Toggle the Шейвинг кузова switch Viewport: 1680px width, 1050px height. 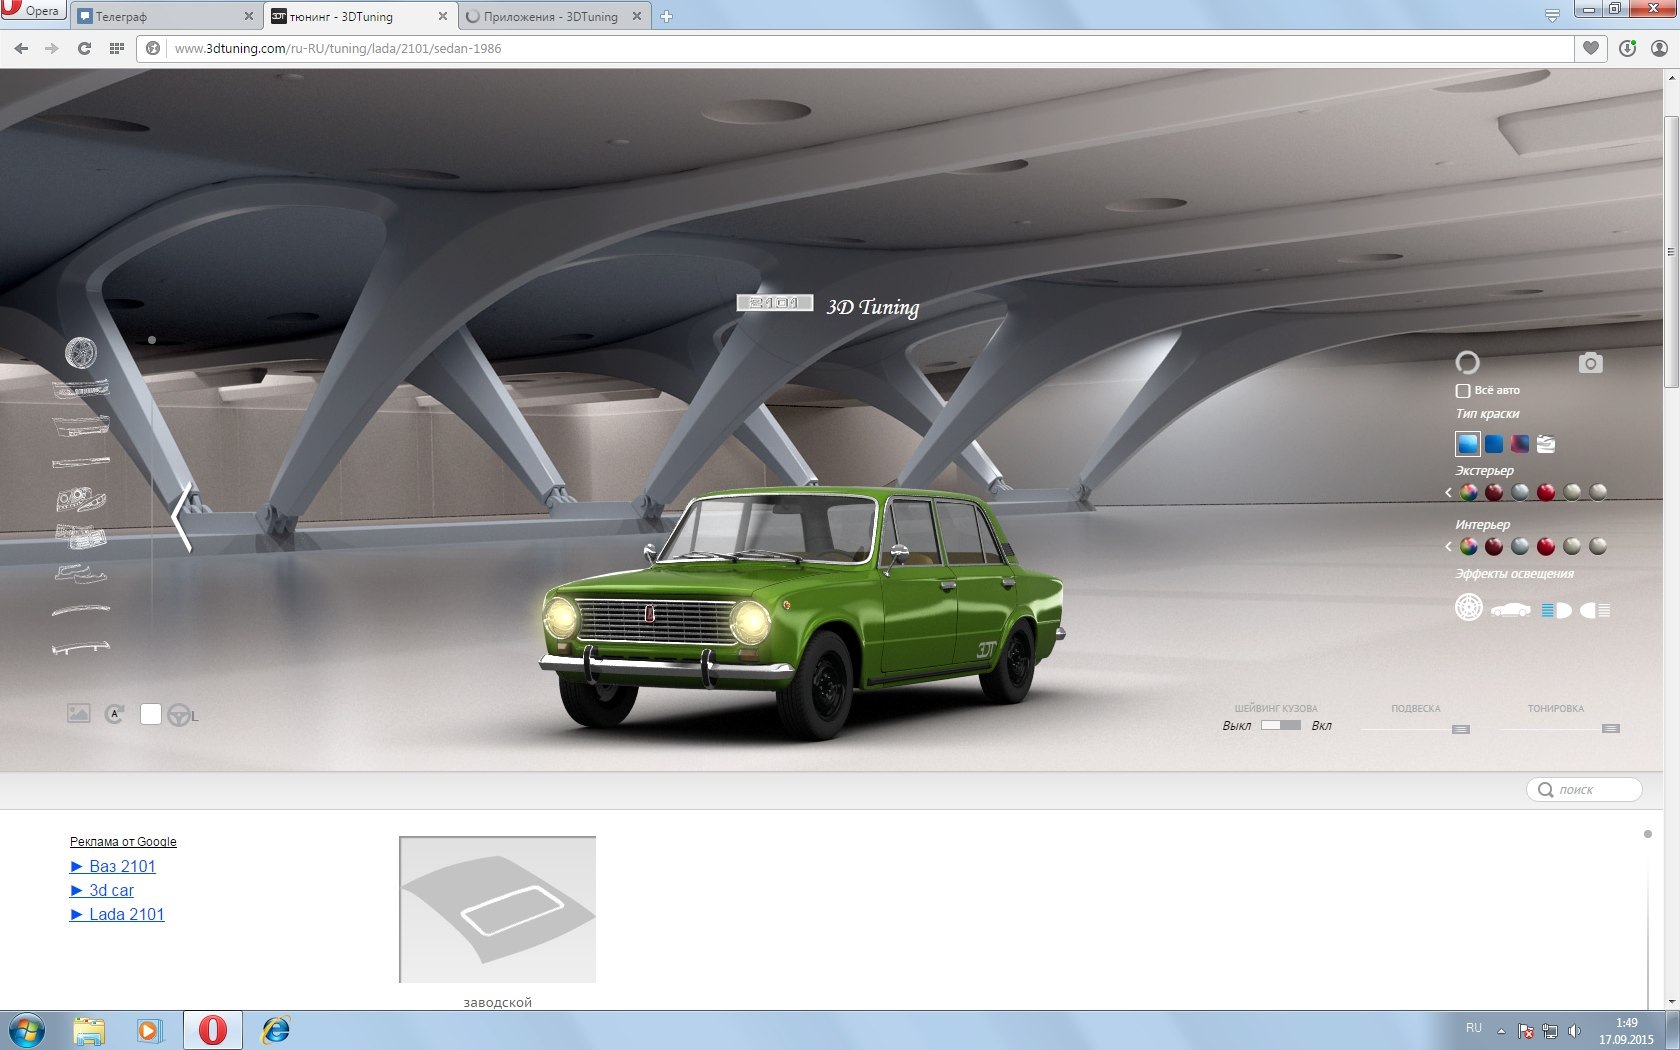click(x=1280, y=725)
